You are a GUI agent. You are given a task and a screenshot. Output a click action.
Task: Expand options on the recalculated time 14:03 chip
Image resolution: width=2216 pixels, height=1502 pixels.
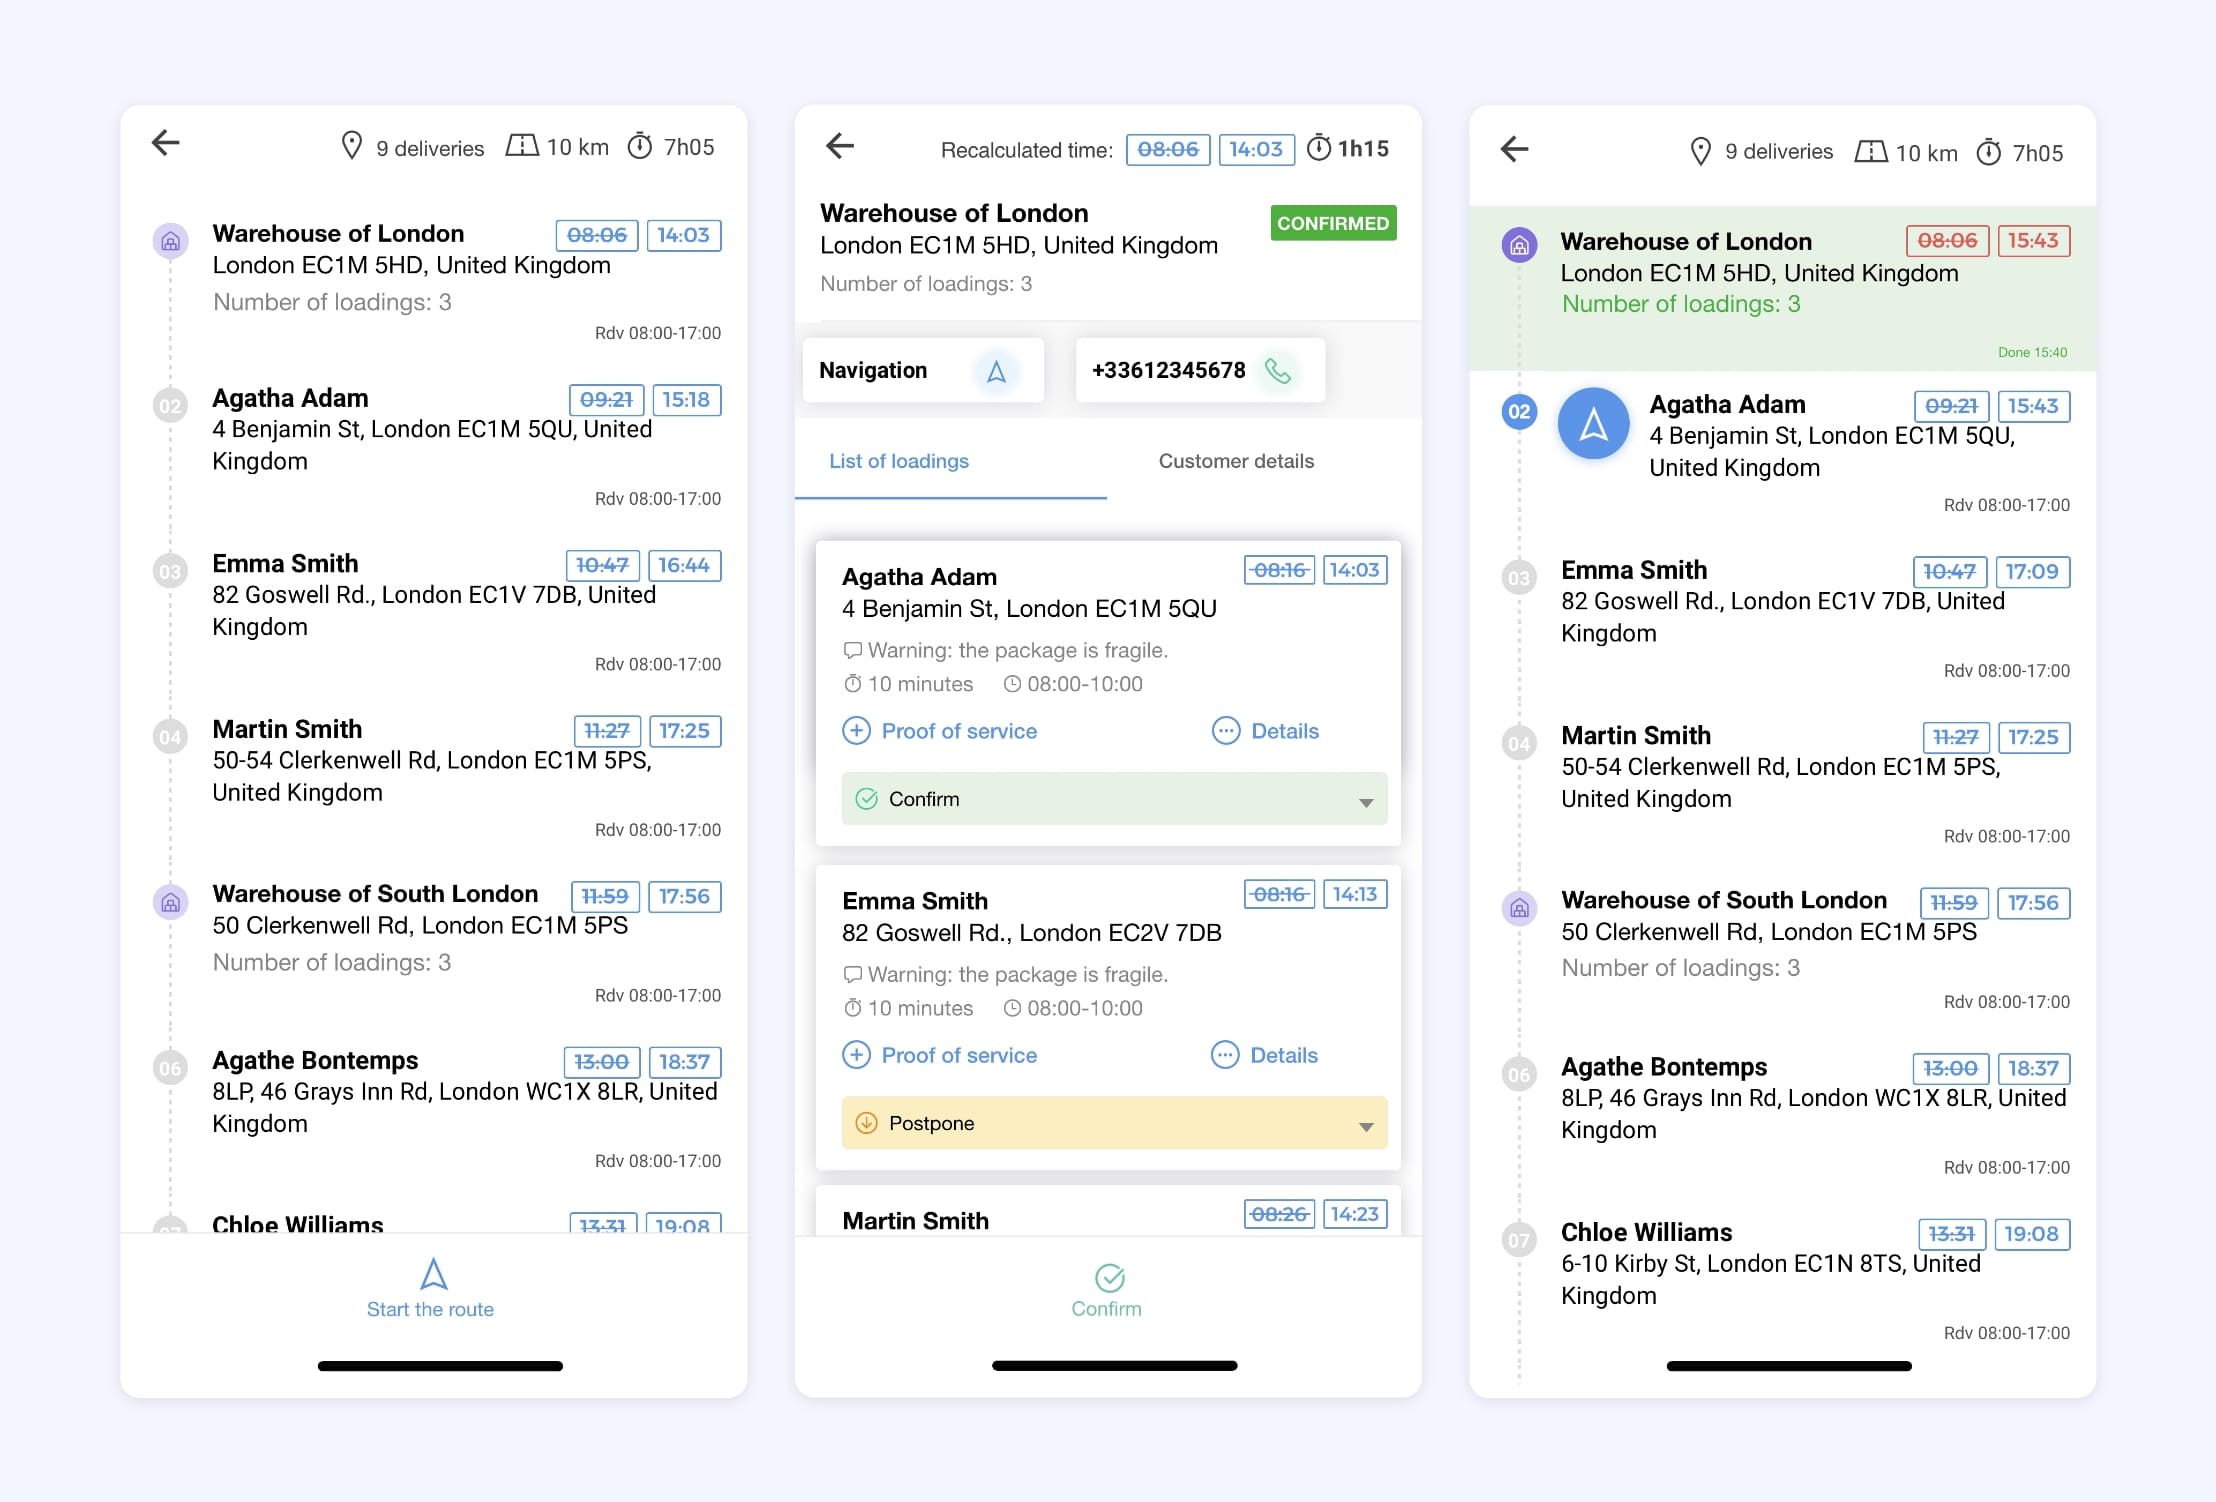coord(1256,149)
